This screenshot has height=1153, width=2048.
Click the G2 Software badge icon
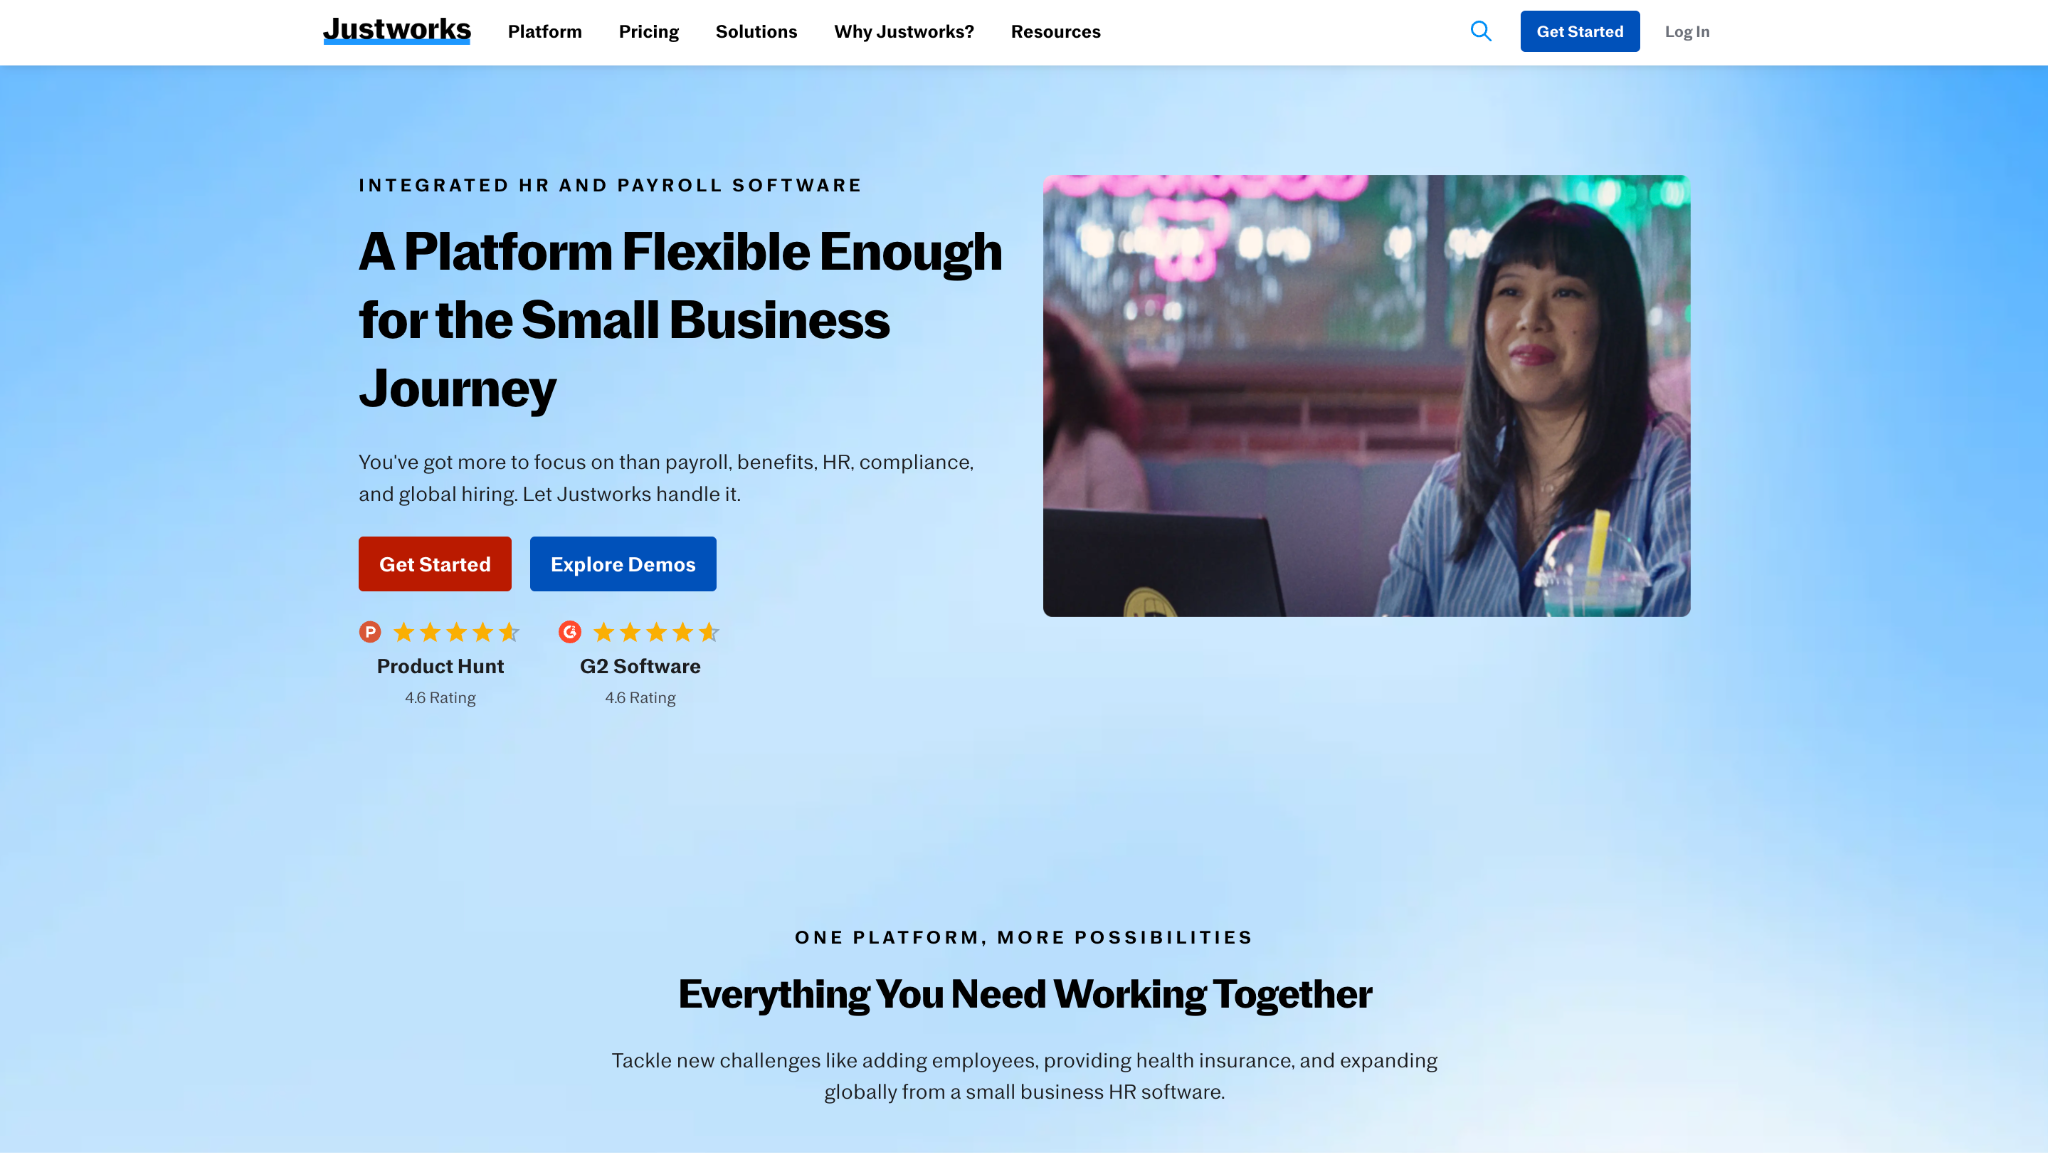click(x=570, y=632)
